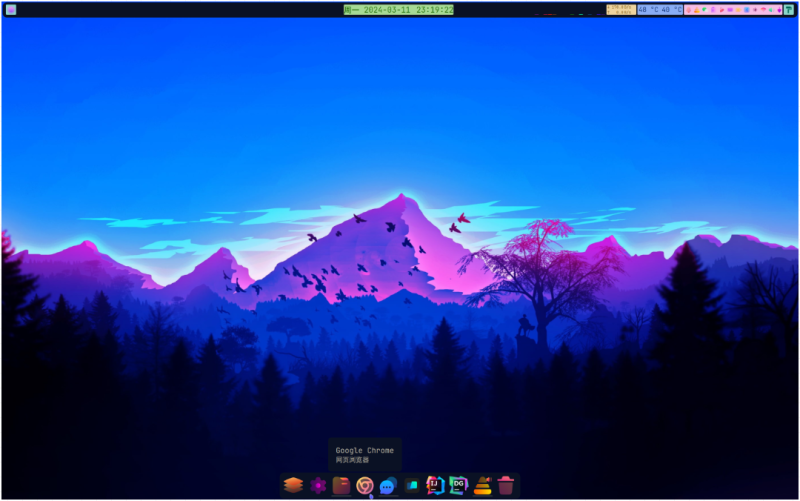800x501 pixels.
Task: Launch the teal terminal-style app in dock
Action: click(412, 485)
